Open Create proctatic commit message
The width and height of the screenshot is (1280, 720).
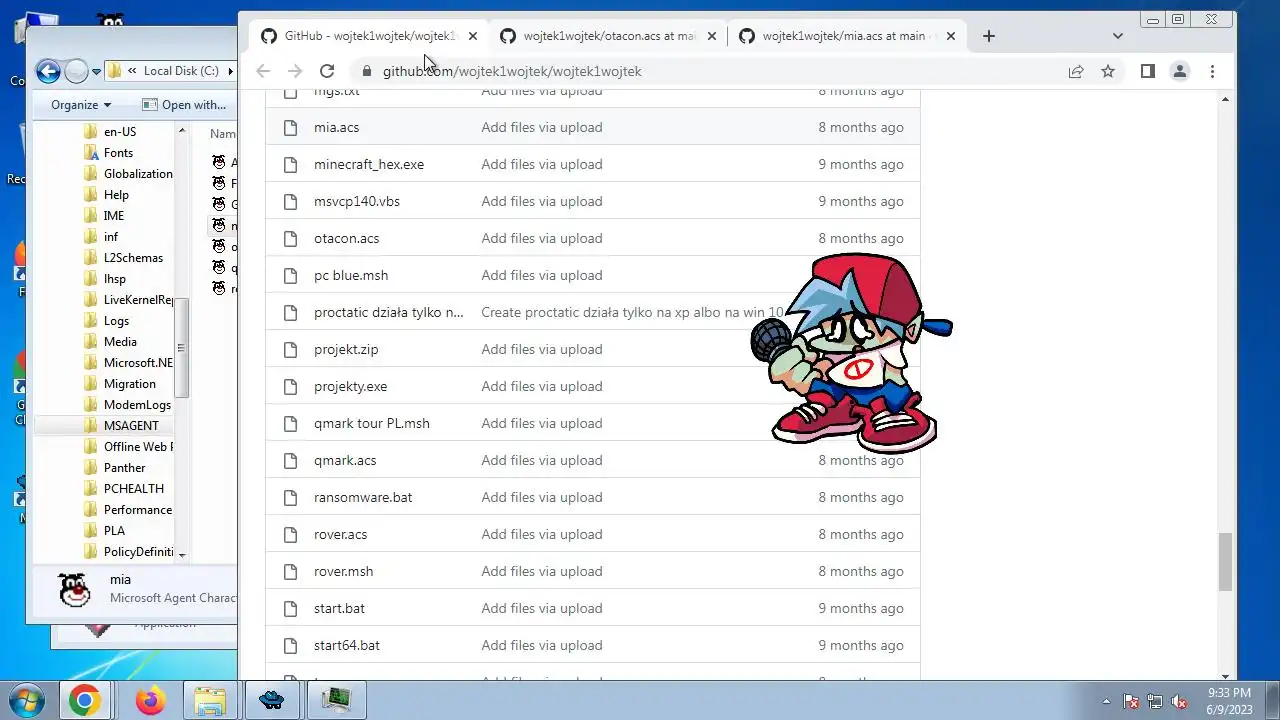tap(632, 312)
